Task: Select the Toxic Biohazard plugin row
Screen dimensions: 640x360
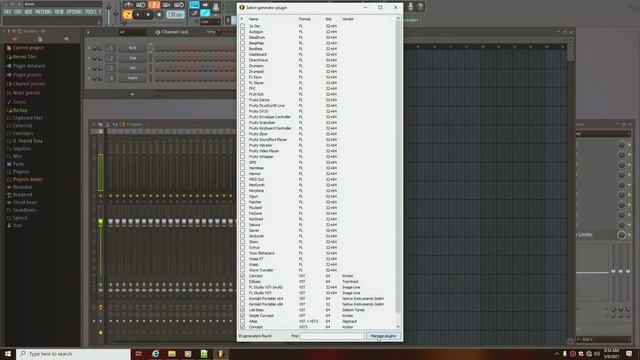Action: tap(318, 253)
